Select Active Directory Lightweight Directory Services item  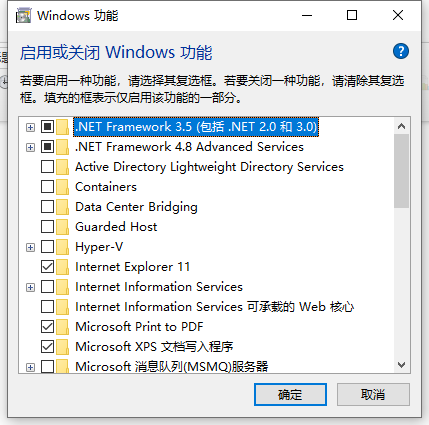(x=209, y=167)
